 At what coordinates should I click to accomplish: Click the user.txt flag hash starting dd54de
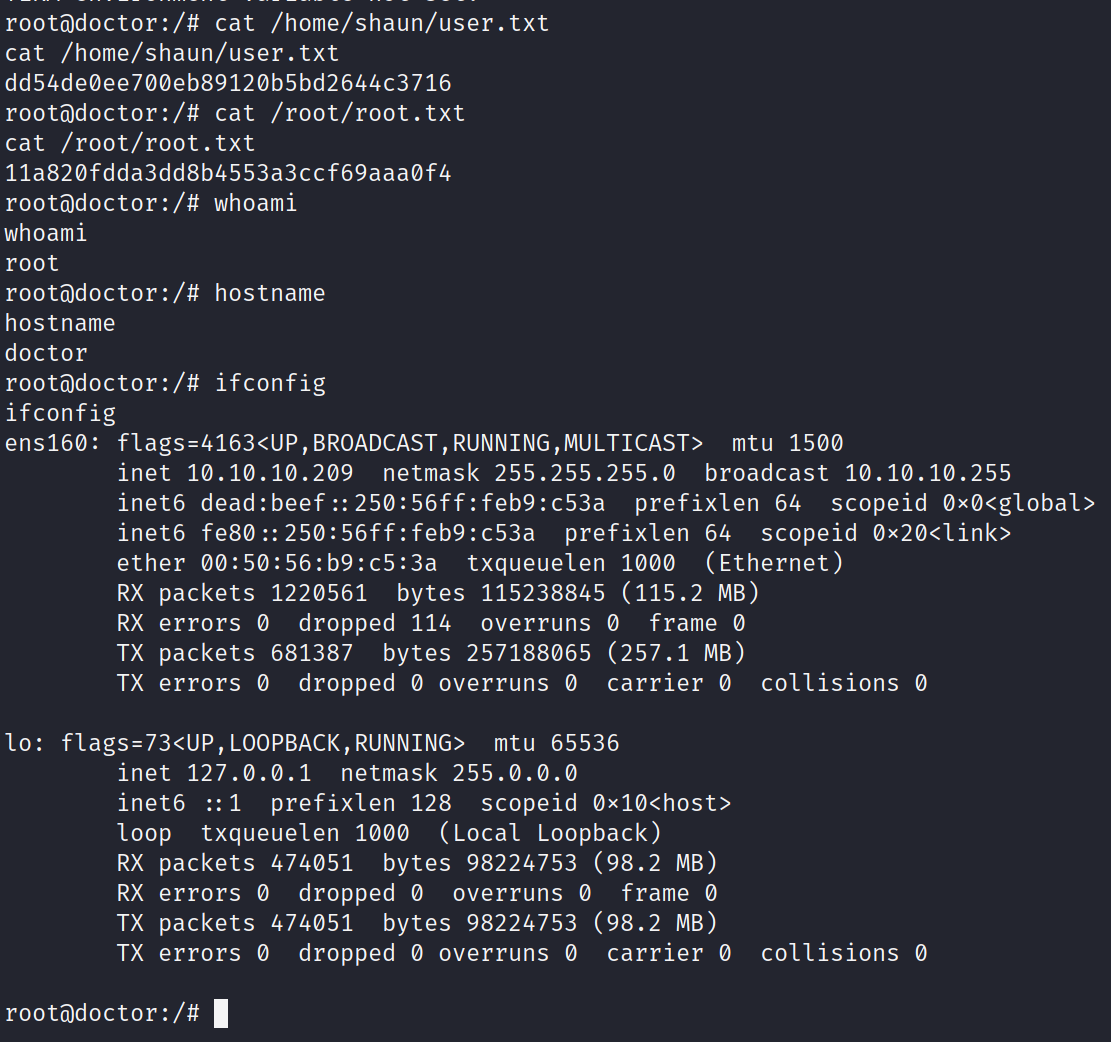(x=228, y=83)
